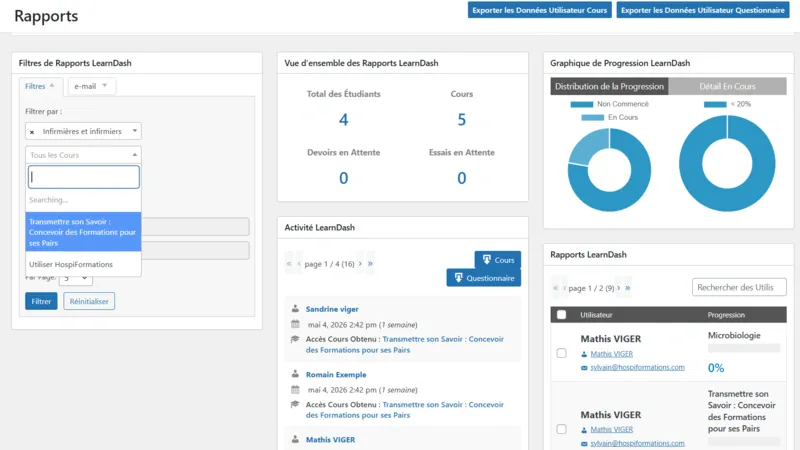The width and height of the screenshot is (800, 450).
Task: Click Devoirs en Attente value 0
Action: pyautogui.click(x=343, y=178)
